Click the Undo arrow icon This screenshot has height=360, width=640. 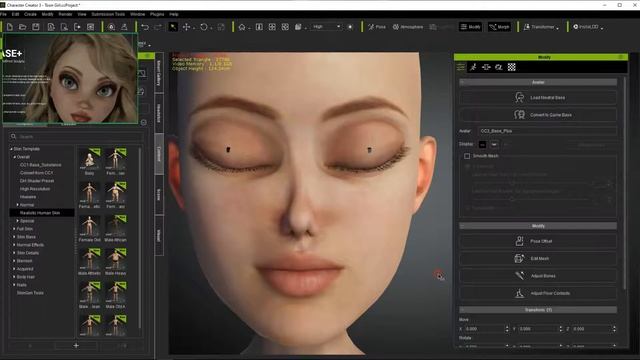[x=145, y=27]
